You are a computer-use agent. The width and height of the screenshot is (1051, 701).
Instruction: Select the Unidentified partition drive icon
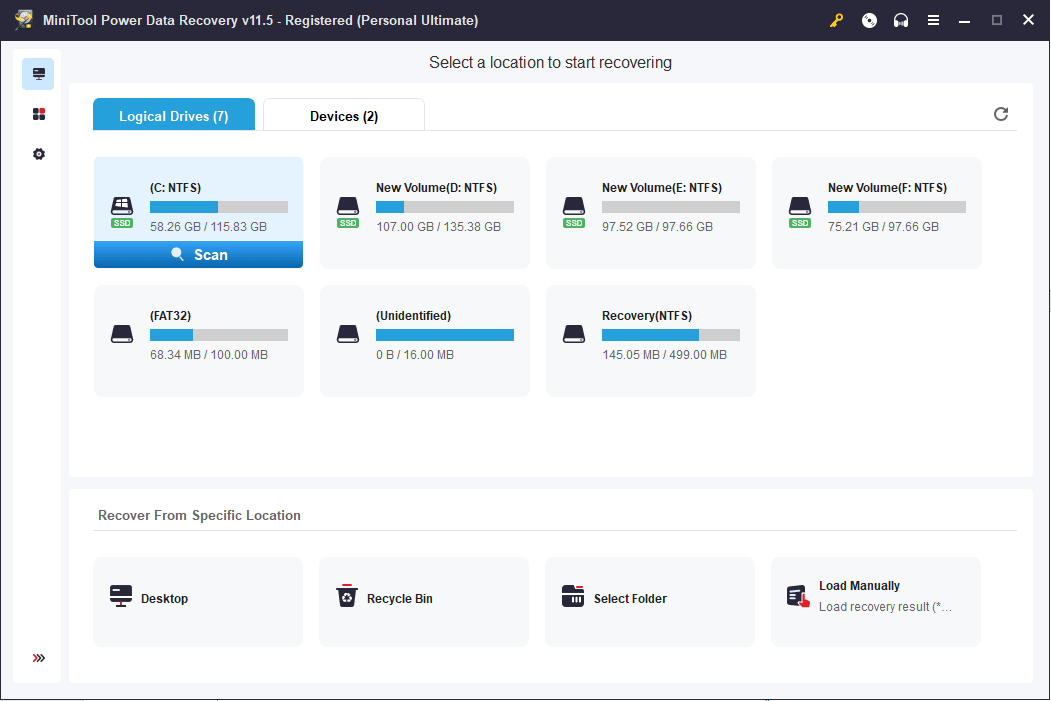(x=348, y=334)
